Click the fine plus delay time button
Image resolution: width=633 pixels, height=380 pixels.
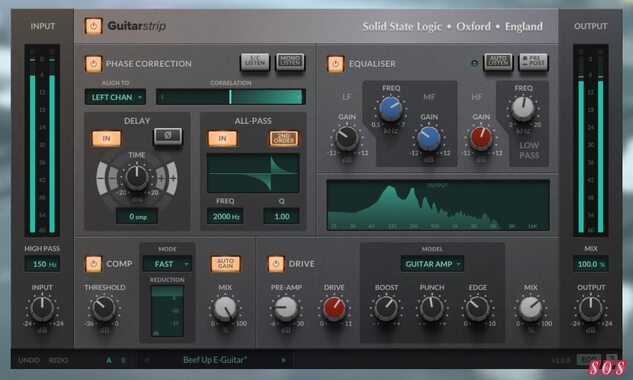click(x=161, y=178)
